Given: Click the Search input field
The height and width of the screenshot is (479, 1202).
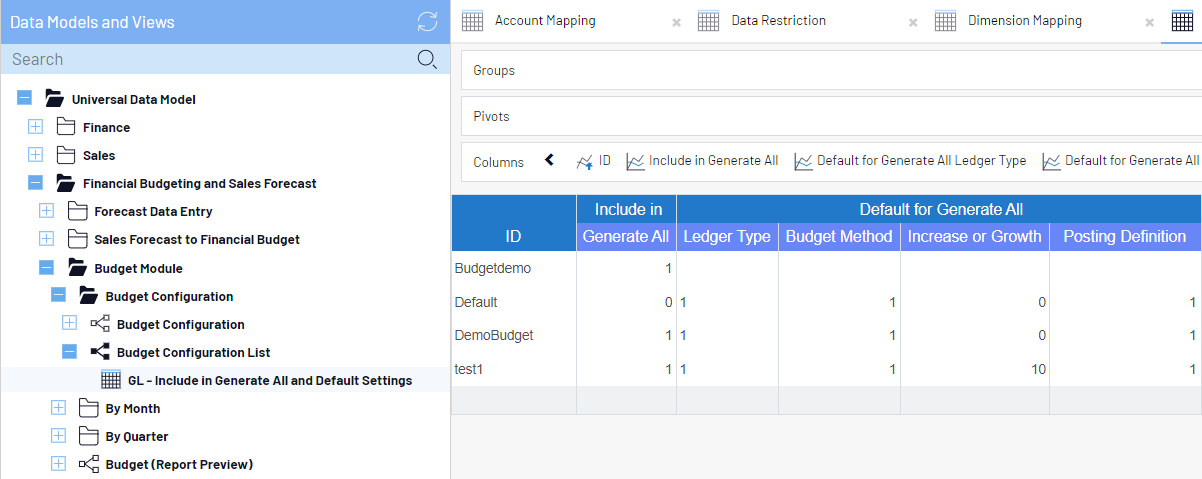Looking at the screenshot, I should tap(210, 59).
